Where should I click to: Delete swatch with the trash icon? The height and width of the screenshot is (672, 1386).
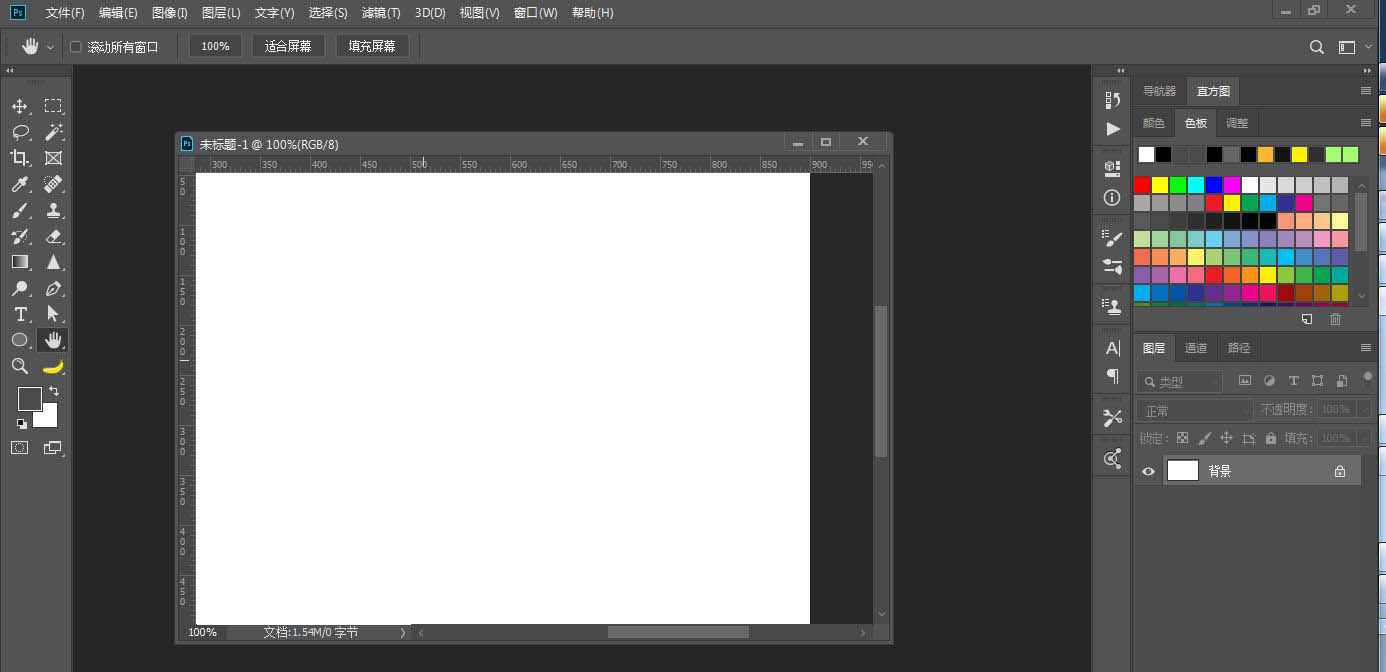1335,319
